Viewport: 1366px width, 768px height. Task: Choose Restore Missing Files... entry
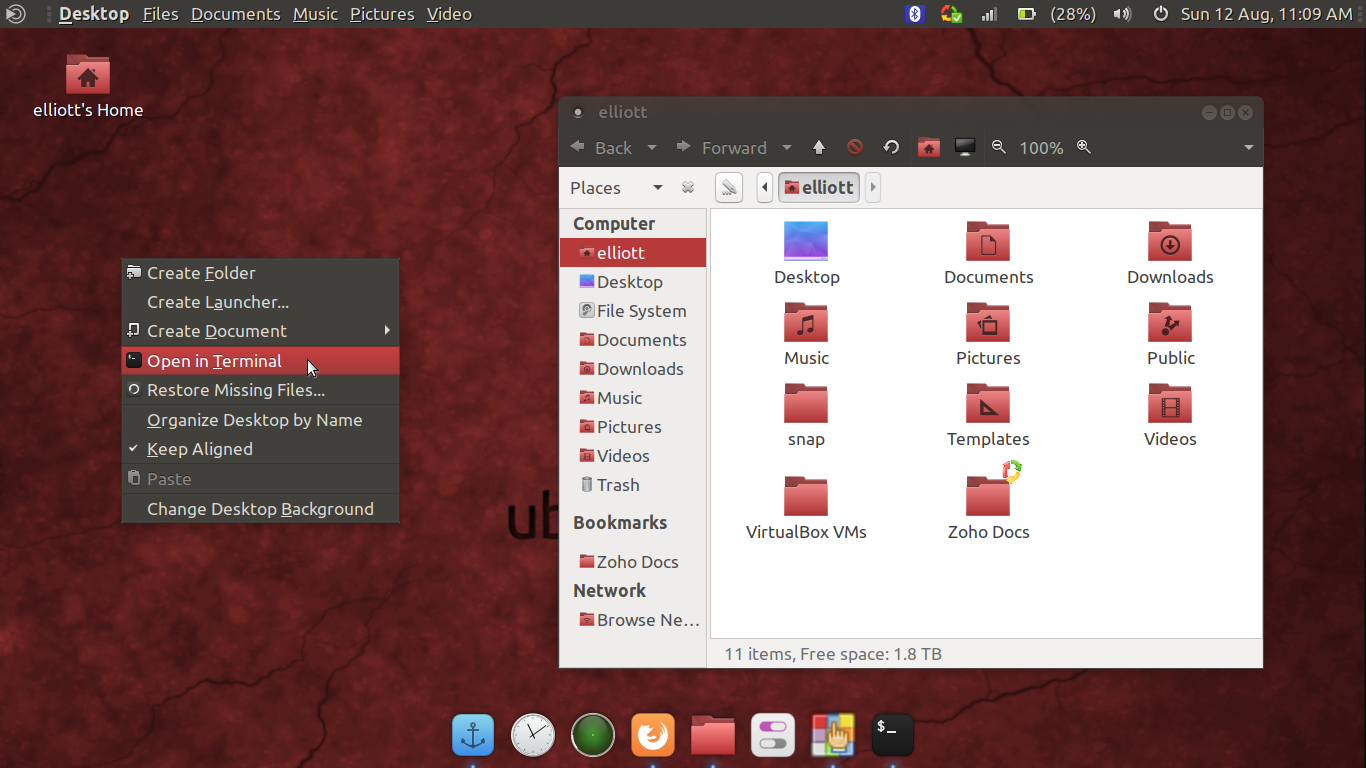(260, 390)
